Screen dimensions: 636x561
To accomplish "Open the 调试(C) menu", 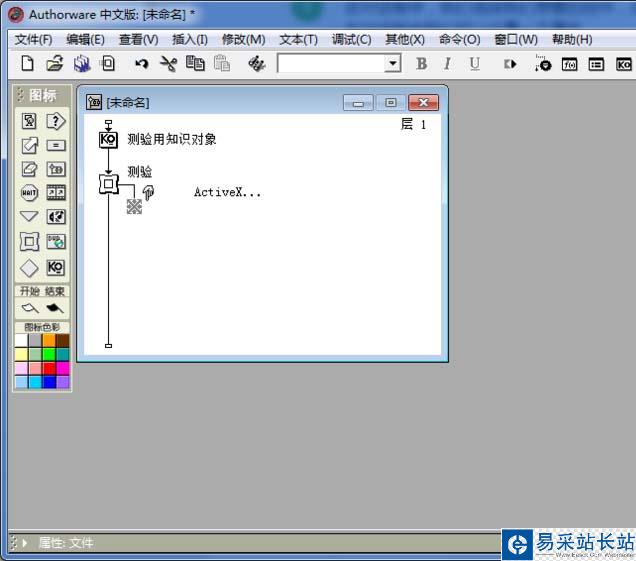I will coord(352,40).
